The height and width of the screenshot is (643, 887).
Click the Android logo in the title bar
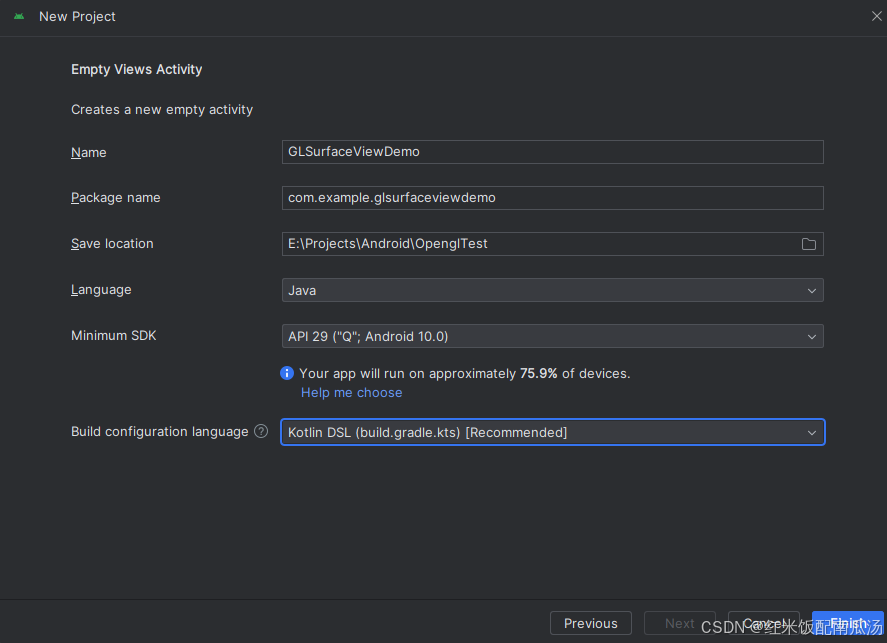tap(19, 17)
